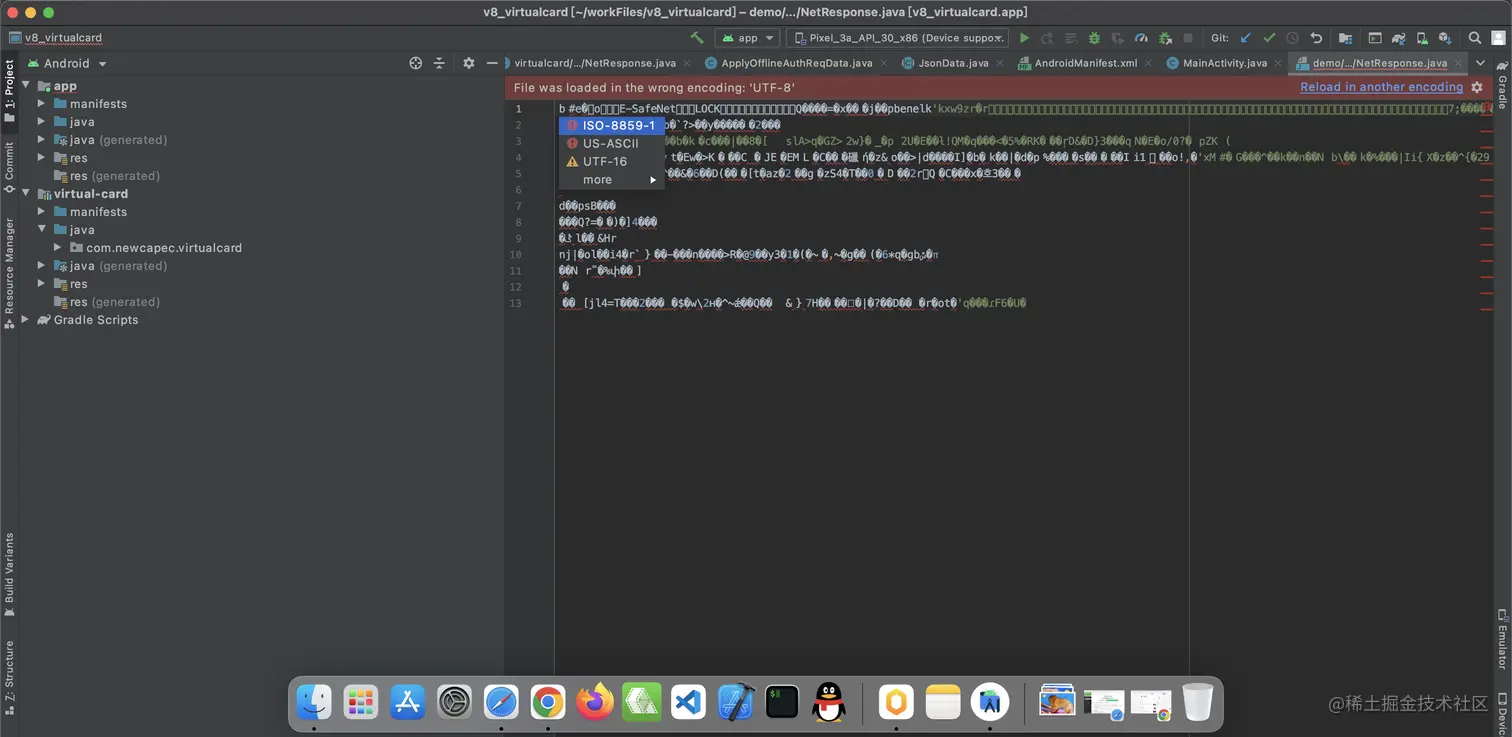Viewport: 1512px width, 737px height.
Task: Open the app run configuration dropdown
Action: pos(747,38)
